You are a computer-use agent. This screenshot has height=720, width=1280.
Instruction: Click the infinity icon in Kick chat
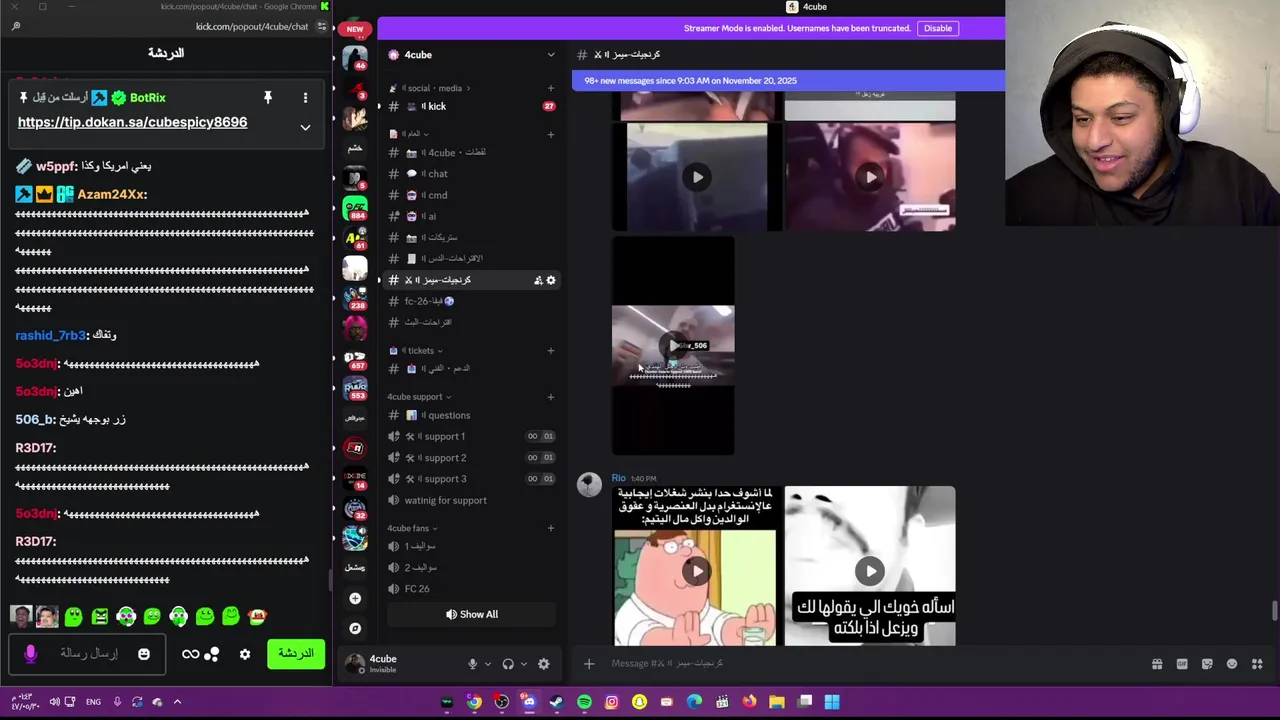(x=190, y=654)
